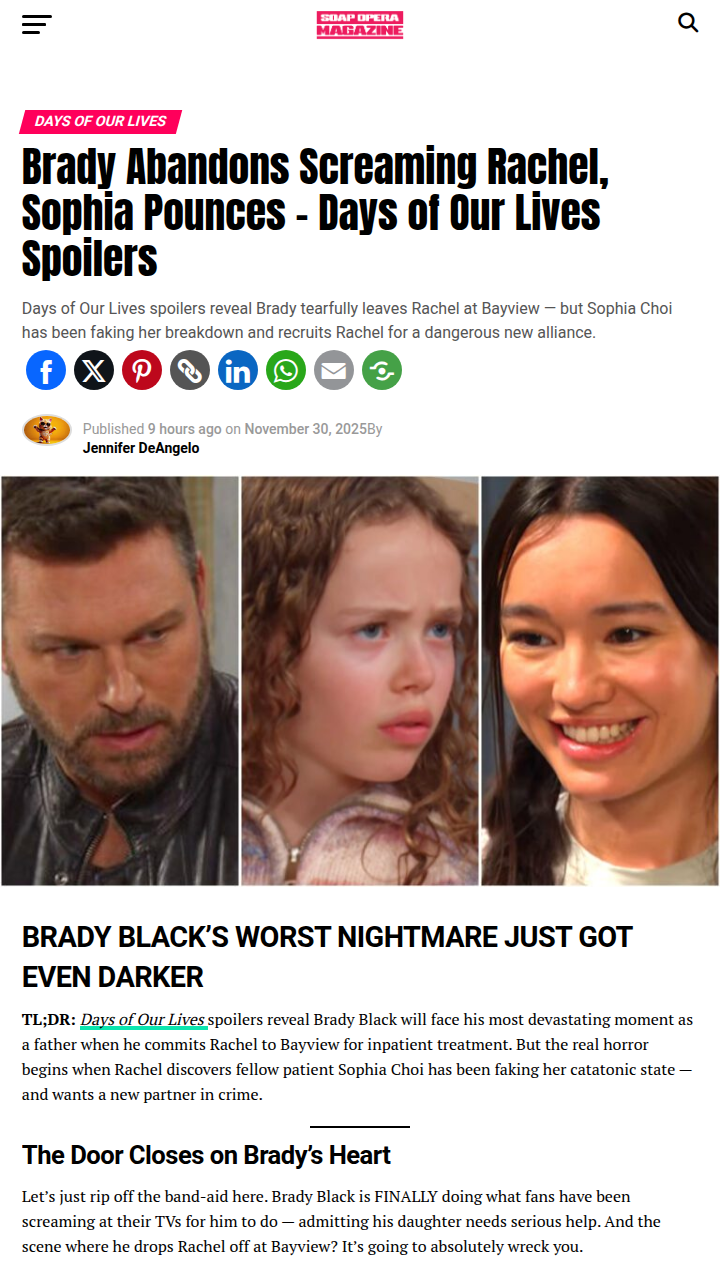Open the hamburger navigation menu
Viewport: 720px width, 1280px height.
pos(37,24)
